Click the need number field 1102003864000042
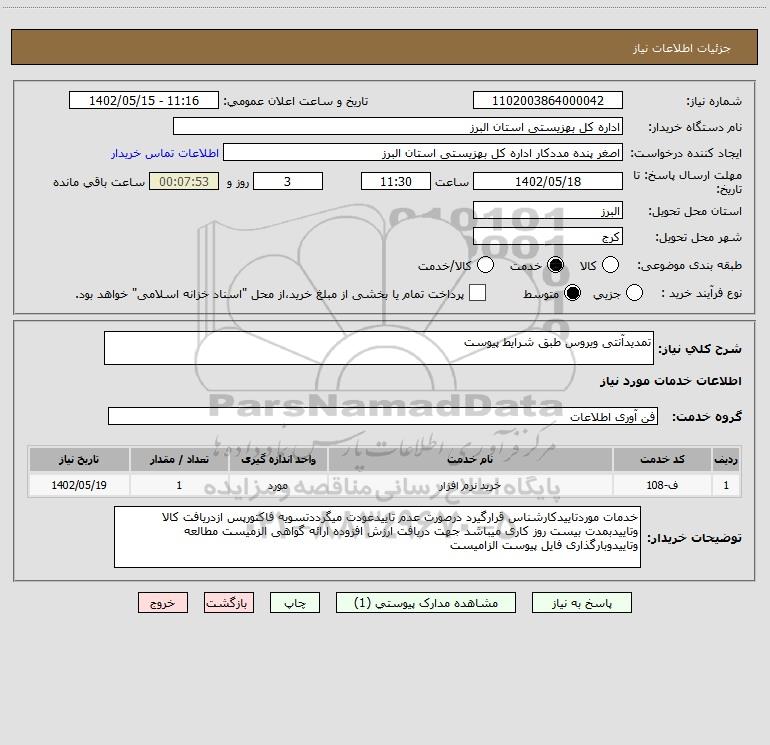 click(548, 101)
